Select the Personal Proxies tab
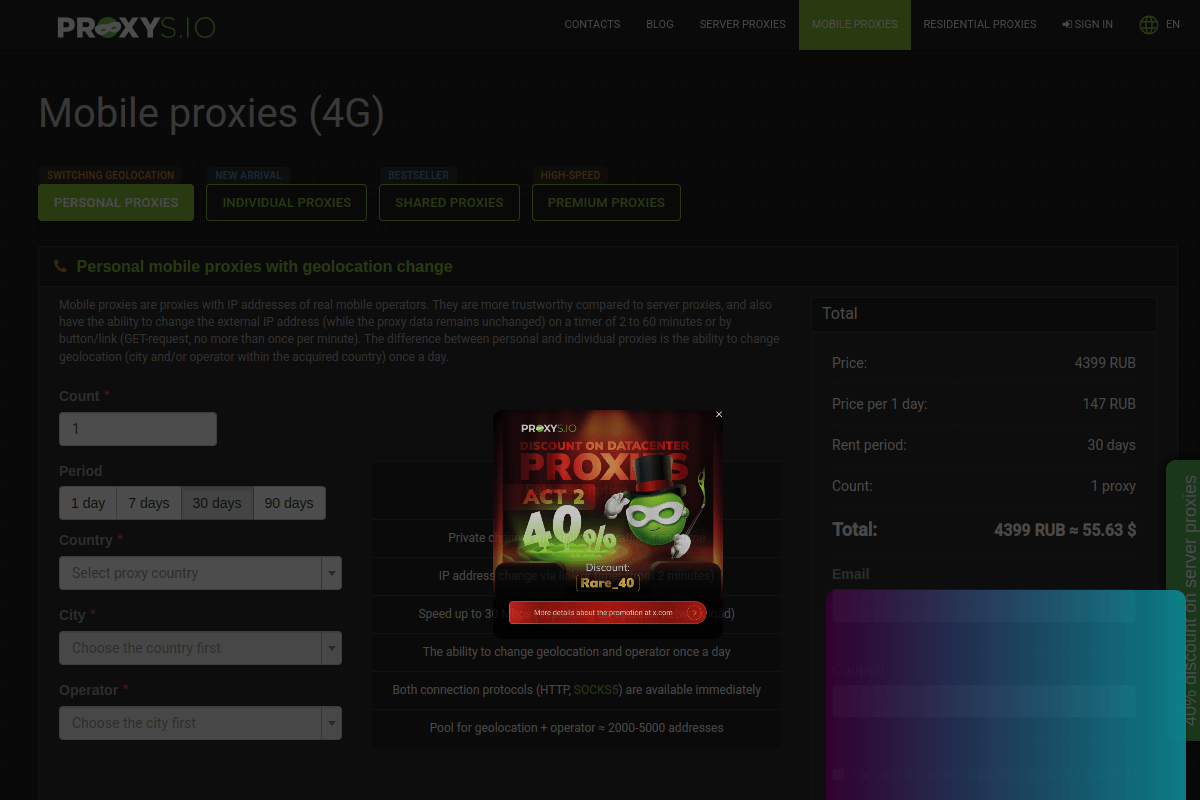Screen dimensions: 1200x800 116,202
